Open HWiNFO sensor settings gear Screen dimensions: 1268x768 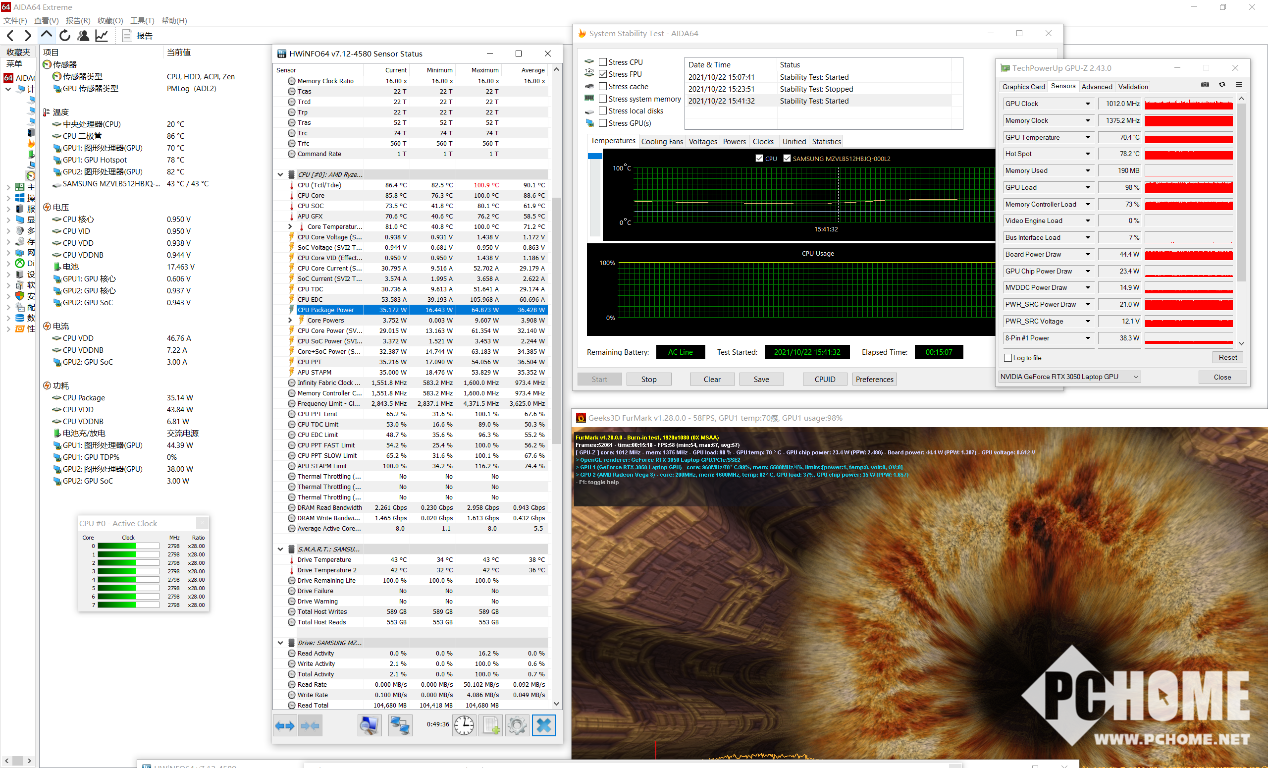point(517,725)
